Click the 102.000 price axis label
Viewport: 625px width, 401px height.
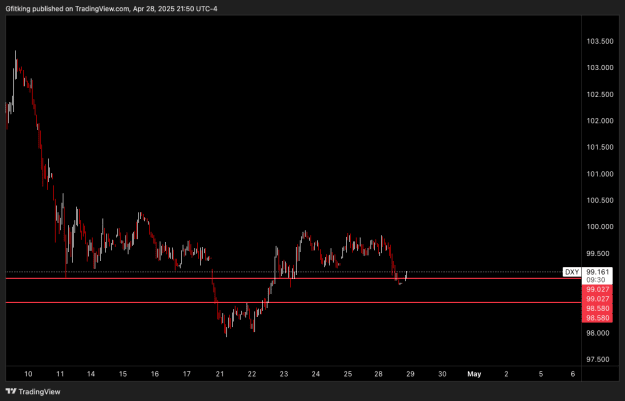coord(599,121)
